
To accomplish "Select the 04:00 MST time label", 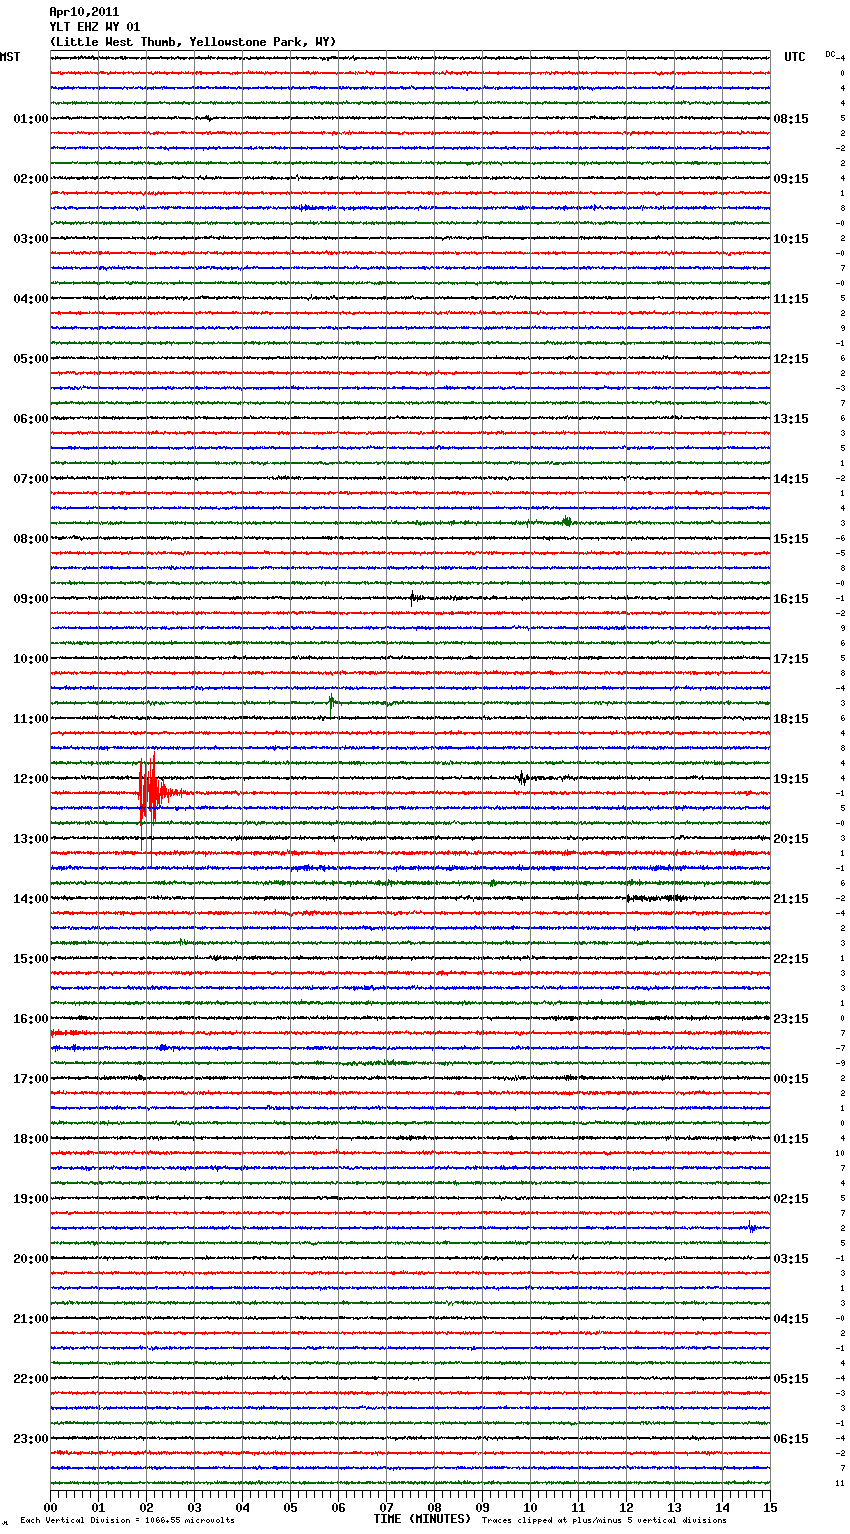I will [30, 299].
